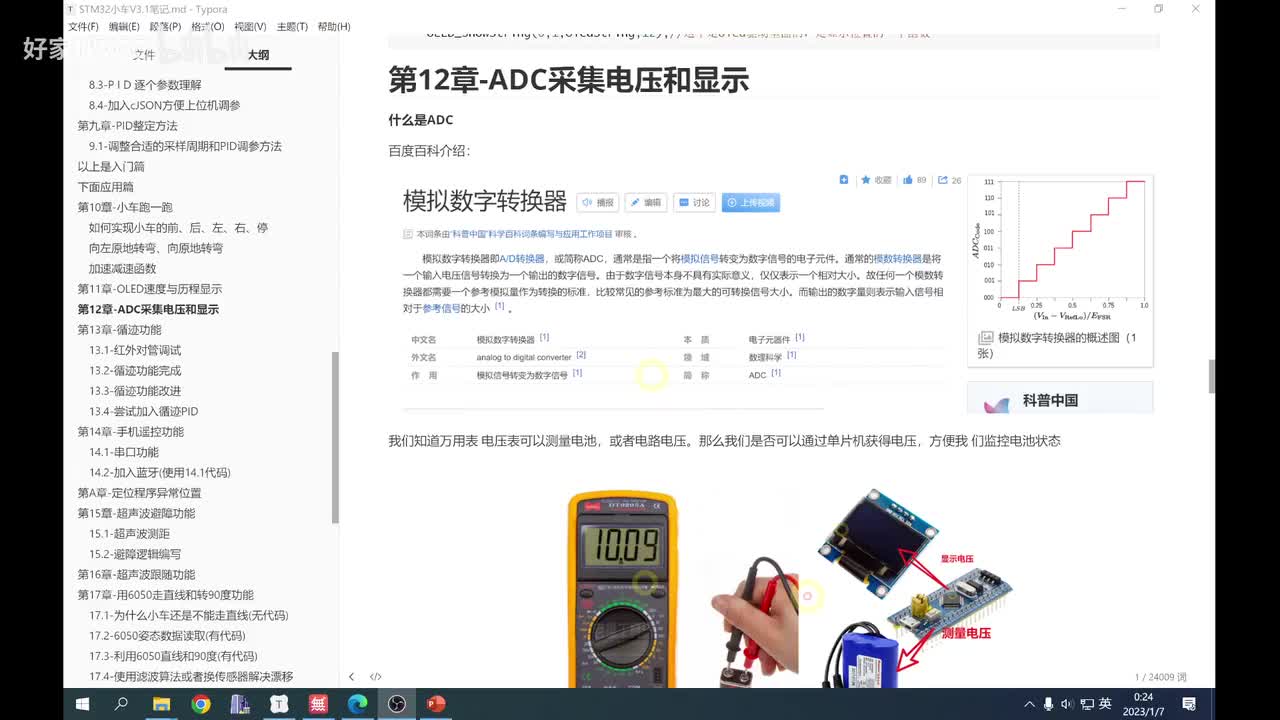Open outline heading 第13章-循迹功能
This screenshot has height=720, width=1280.
(119, 330)
